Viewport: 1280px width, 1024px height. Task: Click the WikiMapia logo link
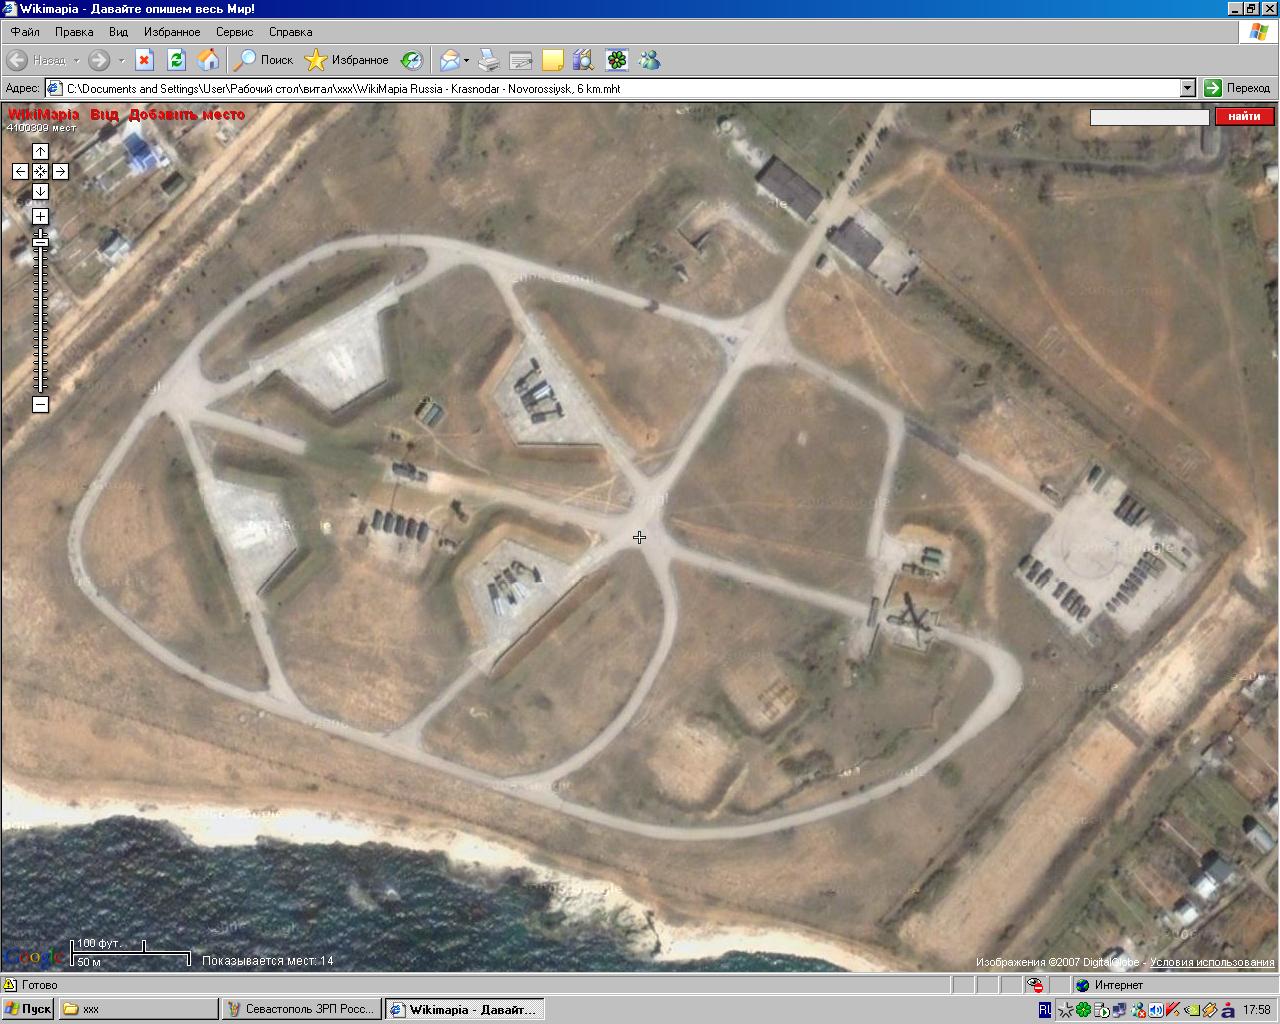point(43,114)
